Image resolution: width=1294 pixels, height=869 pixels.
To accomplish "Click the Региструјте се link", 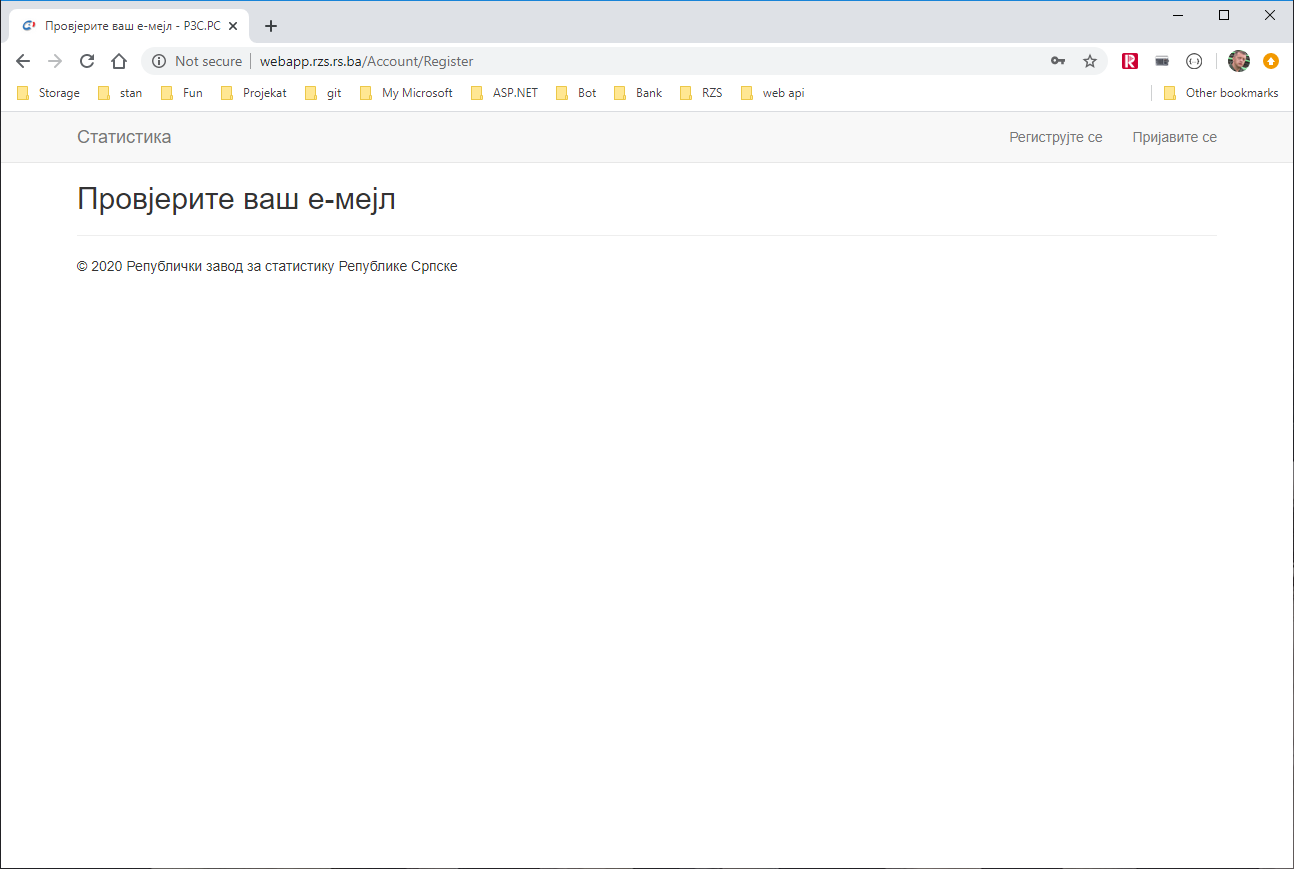I will point(1055,137).
